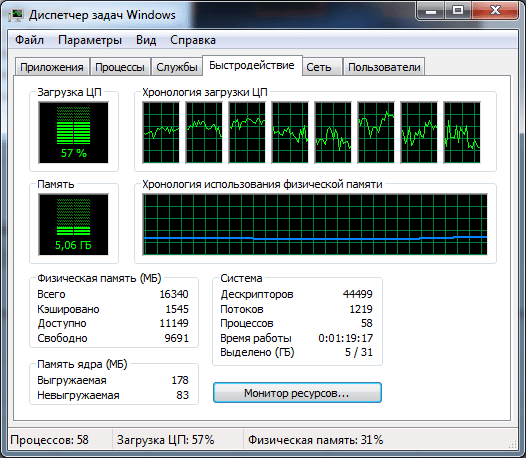This screenshot has height=458, width=526.
Task: Click the first CPU core history graph
Action: (161, 133)
